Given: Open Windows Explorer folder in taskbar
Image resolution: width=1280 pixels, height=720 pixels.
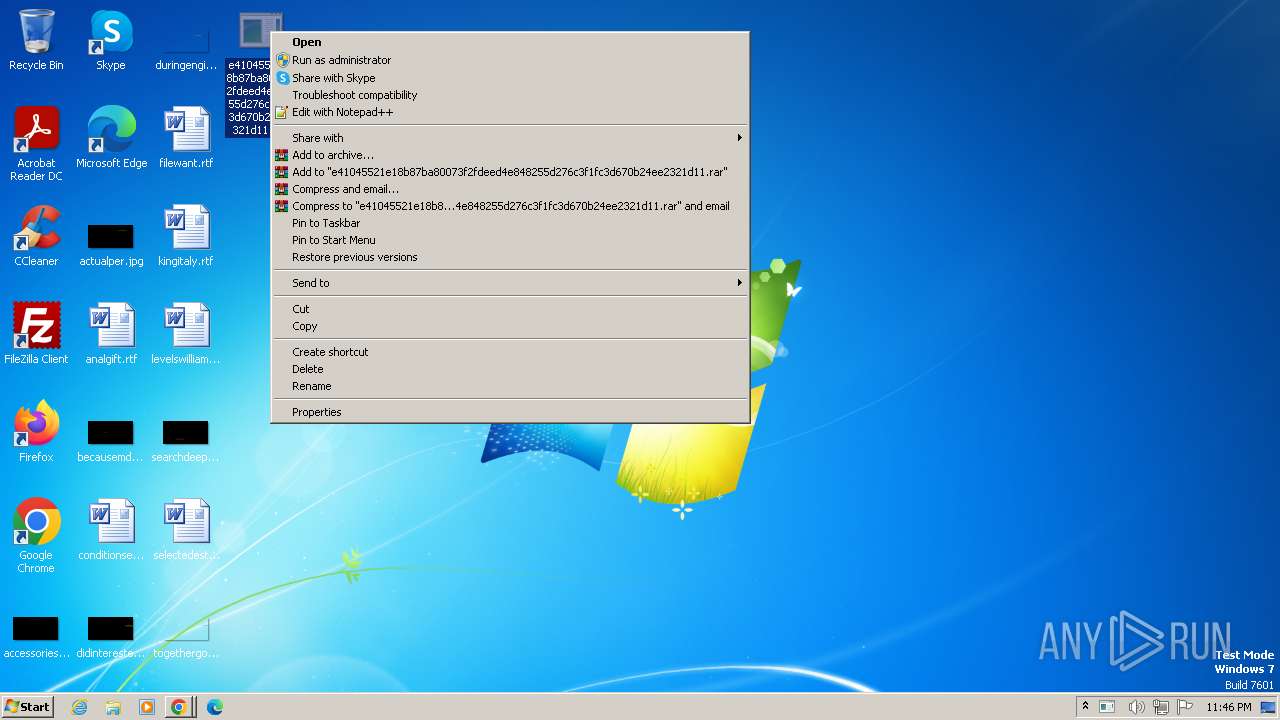Looking at the screenshot, I should tap(113, 707).
